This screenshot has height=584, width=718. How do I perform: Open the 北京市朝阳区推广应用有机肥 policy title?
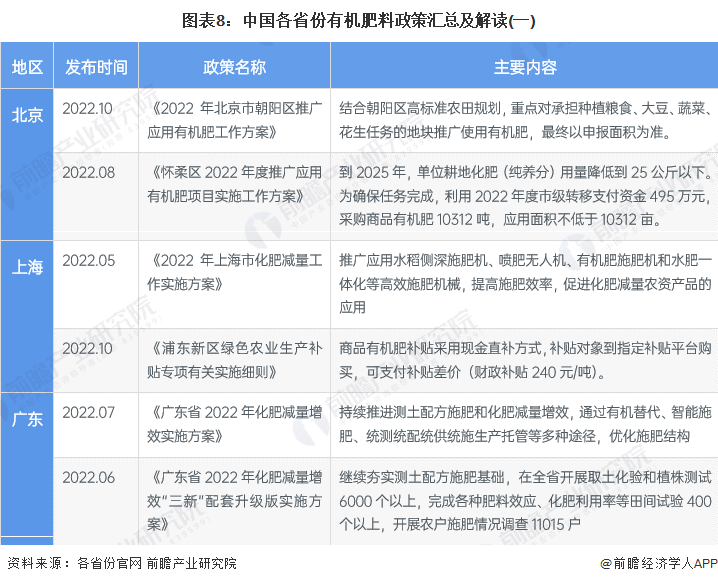(236, 119)
